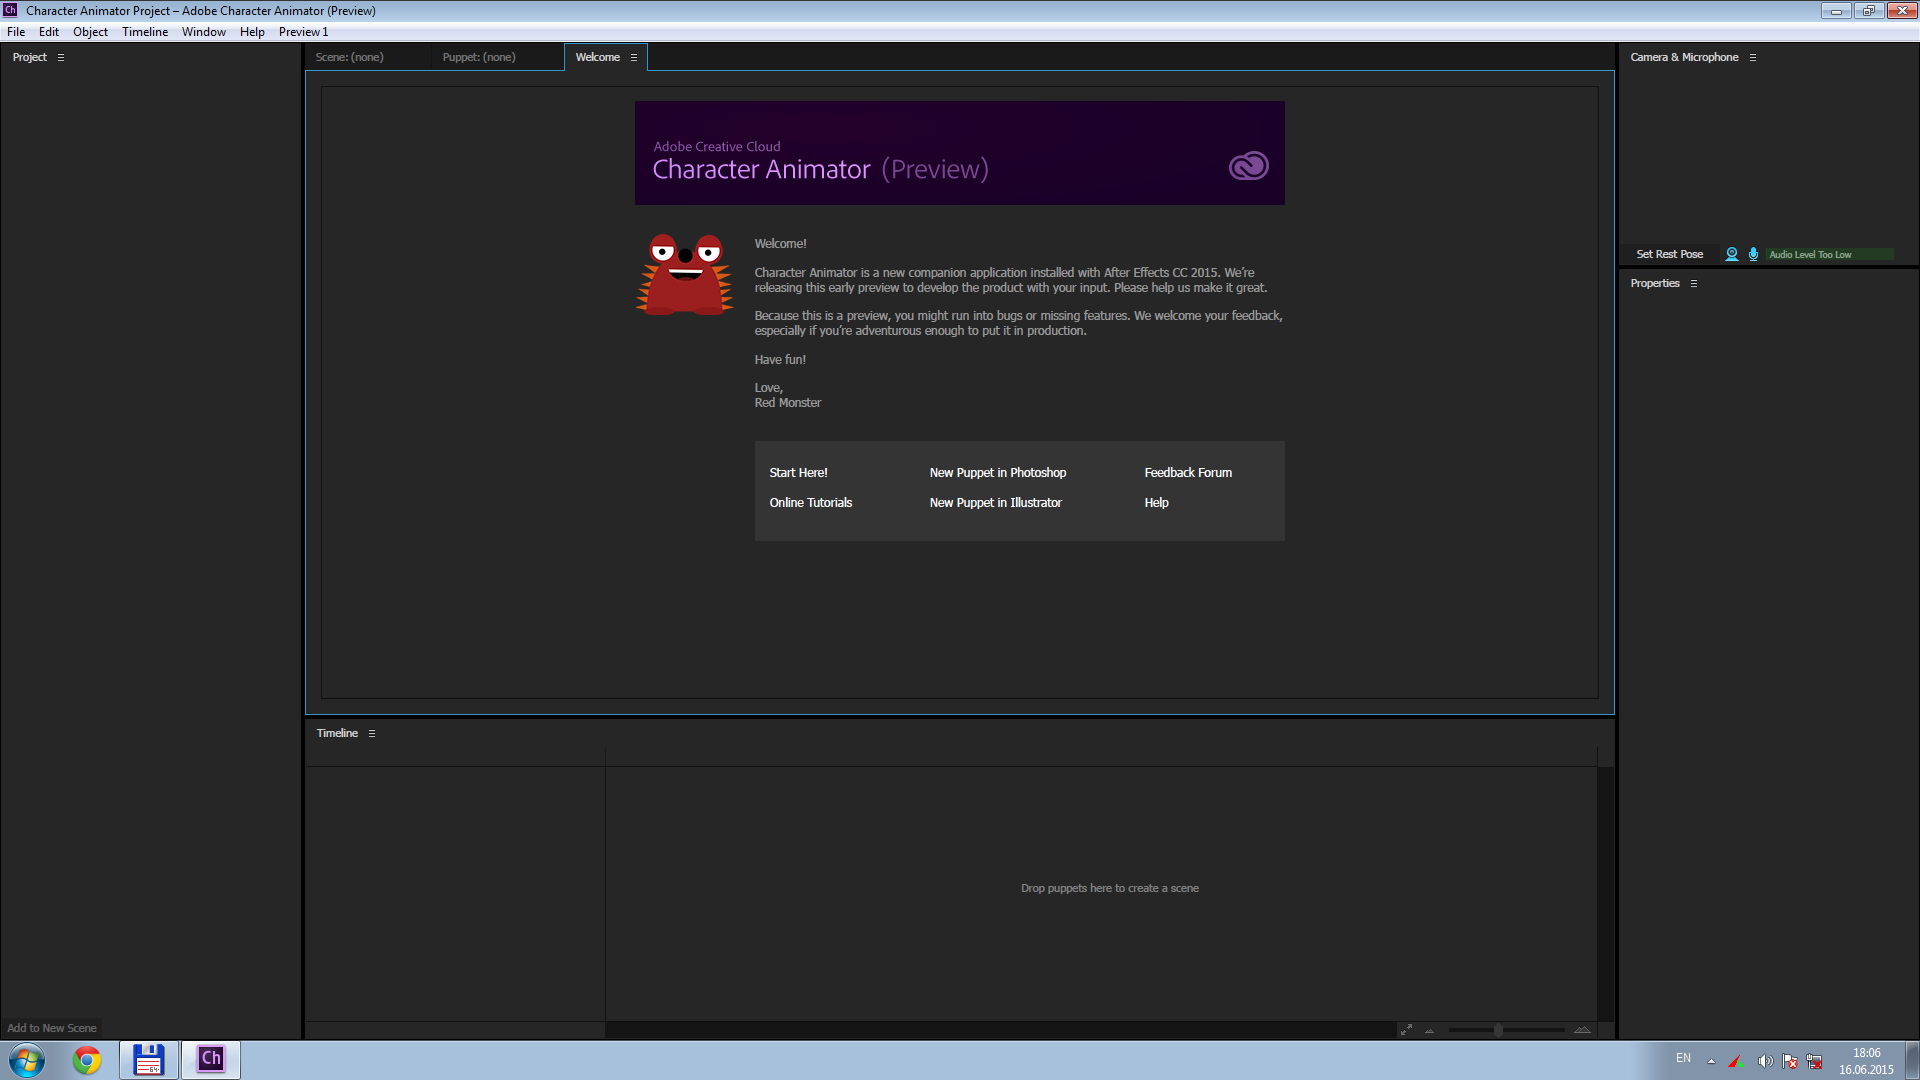Open the Welcome panel menu icon

634,57
